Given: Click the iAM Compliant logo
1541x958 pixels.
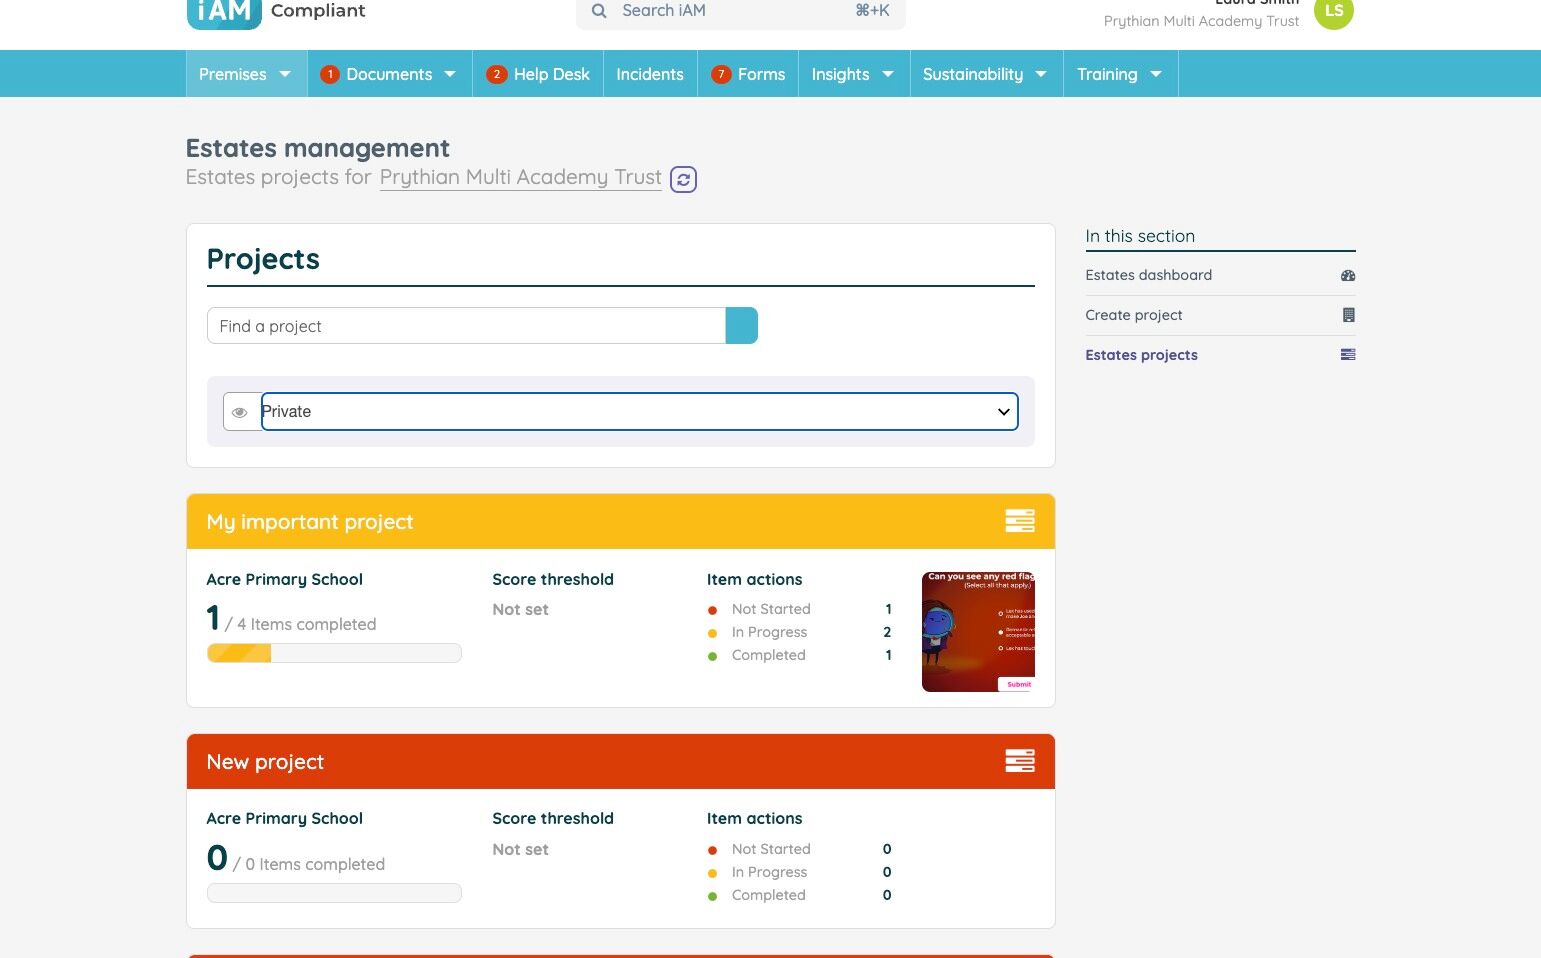Looking at the screenshot, I should coord(276,12).
